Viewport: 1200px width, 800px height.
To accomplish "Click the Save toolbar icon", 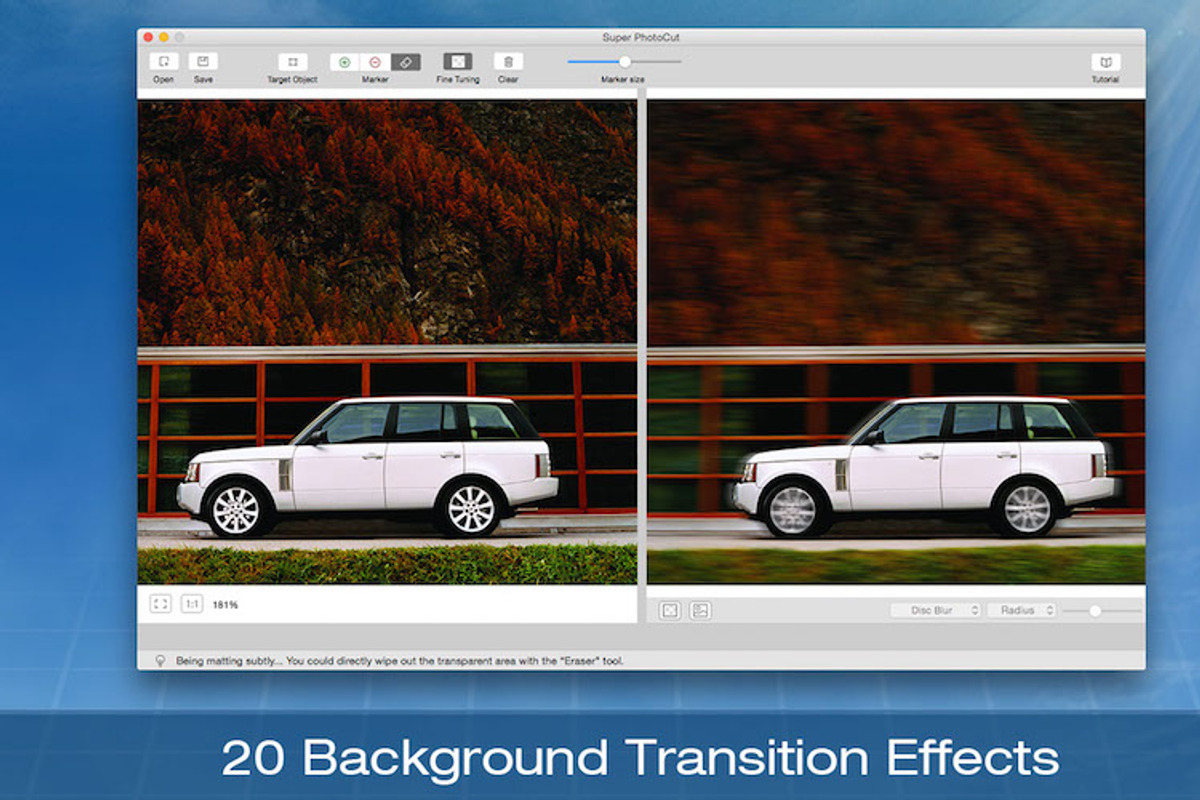I will pos(203,62).
